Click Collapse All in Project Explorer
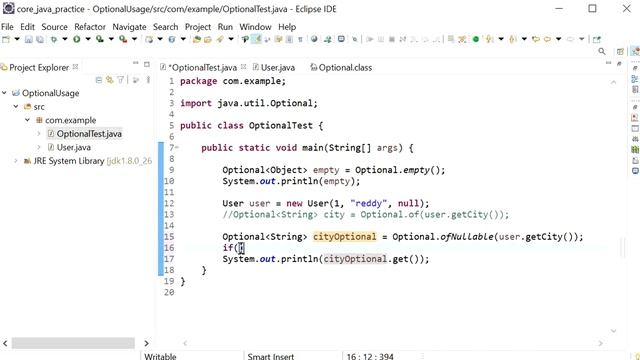This screenshot has height=360, width=640. [x=99, y=80]
